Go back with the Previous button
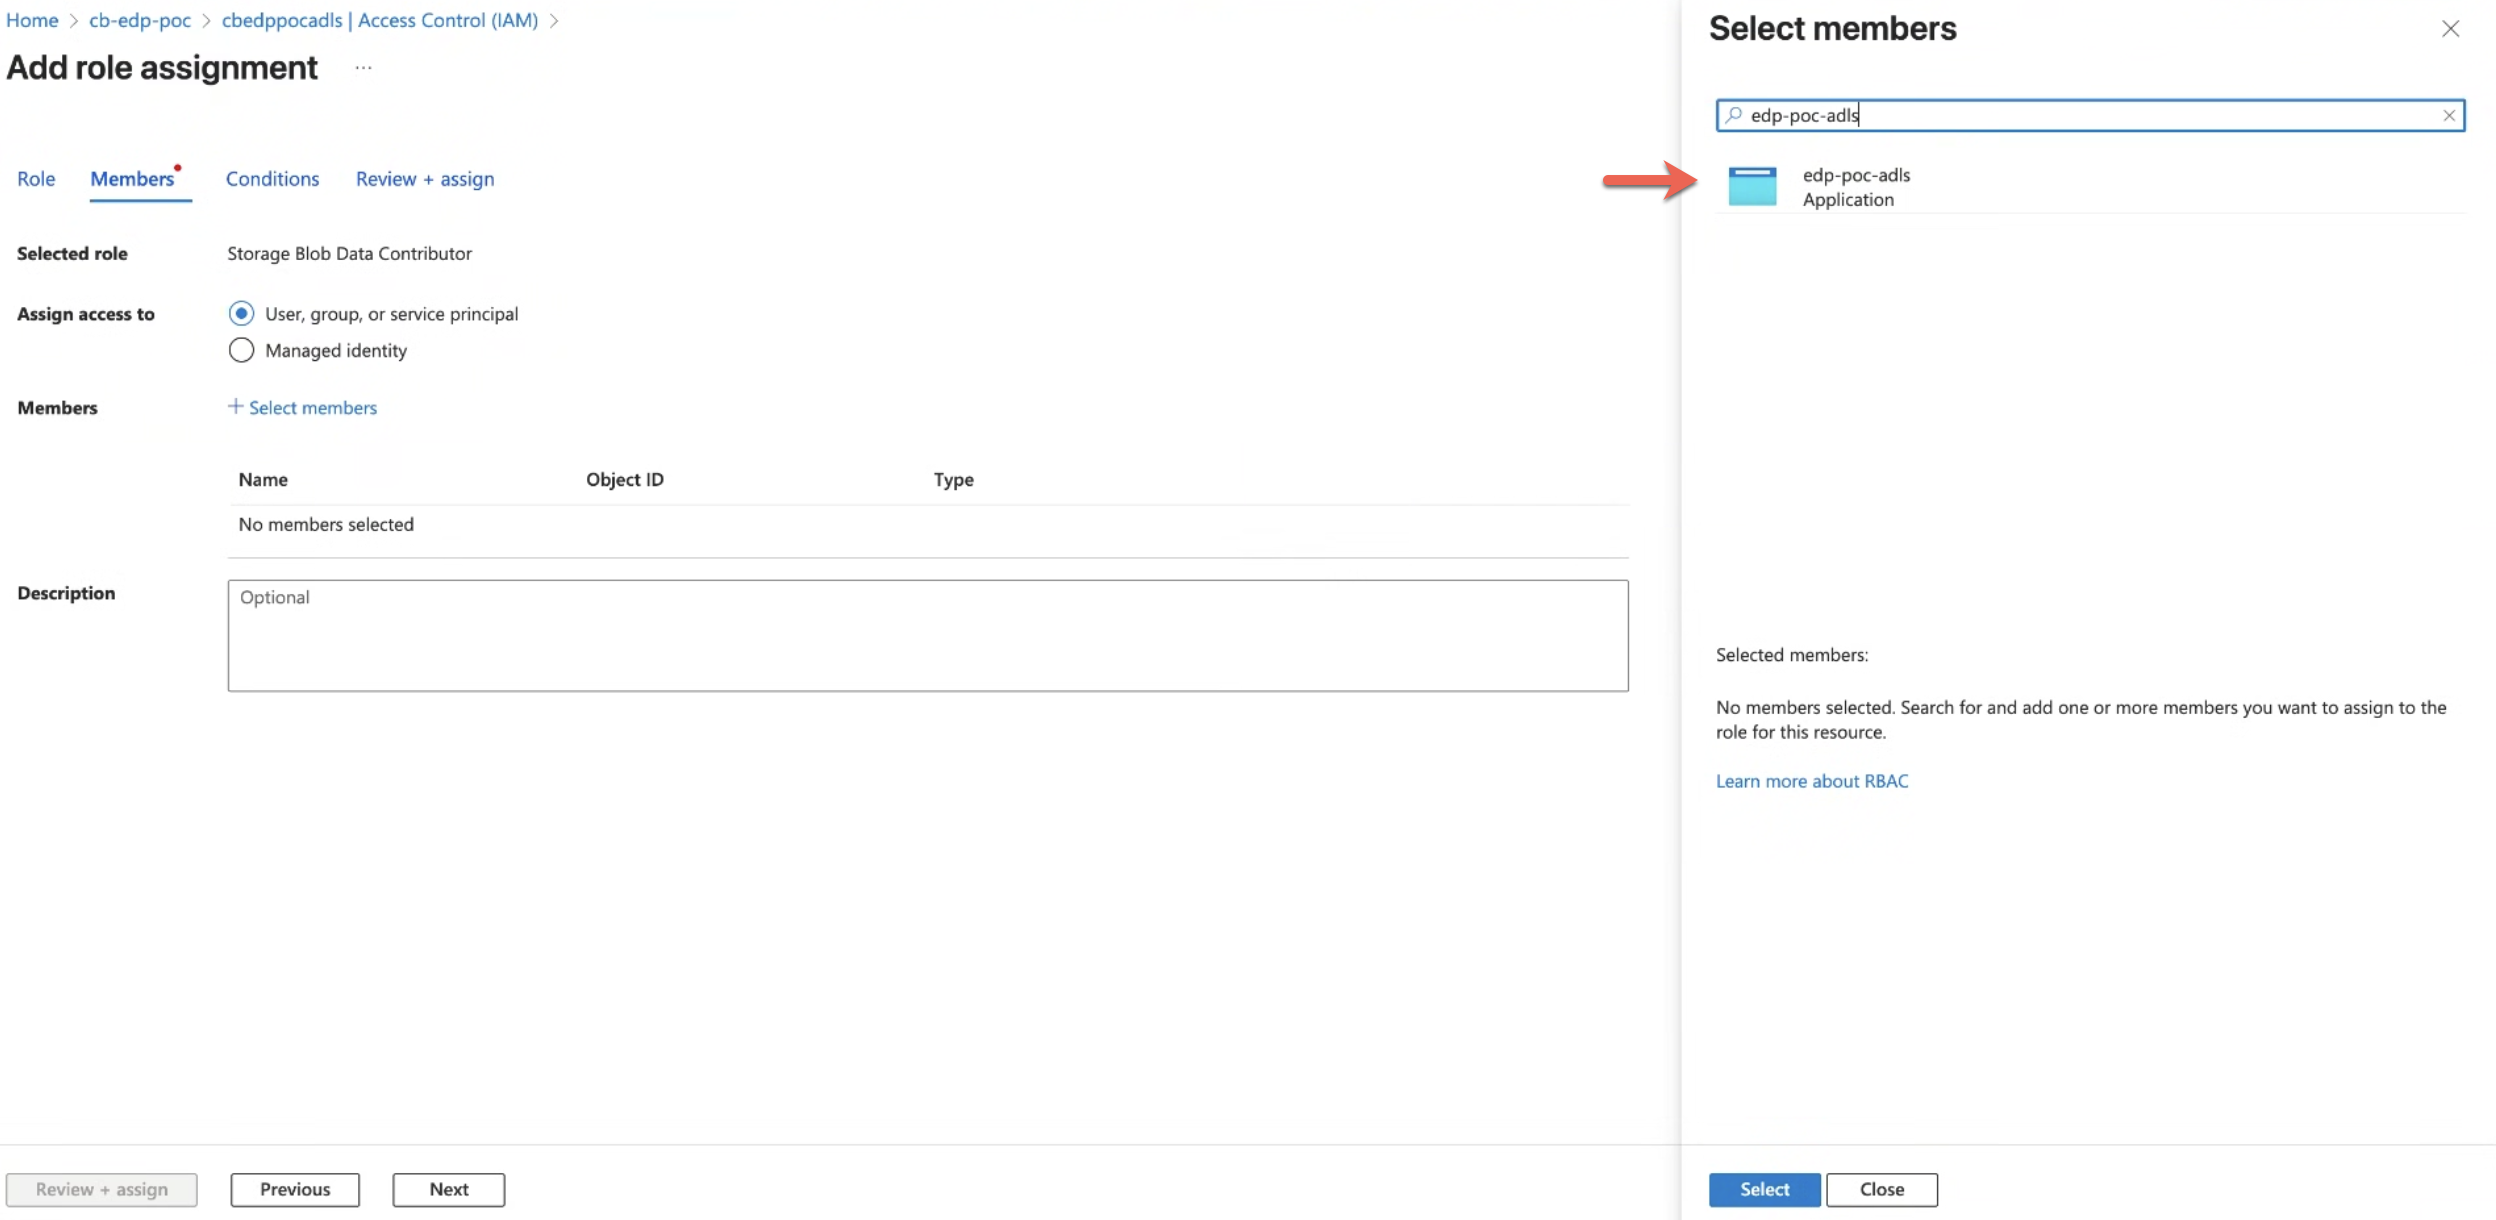This screenshot has height=1220, width=2496. click(x=294, y=1189)
